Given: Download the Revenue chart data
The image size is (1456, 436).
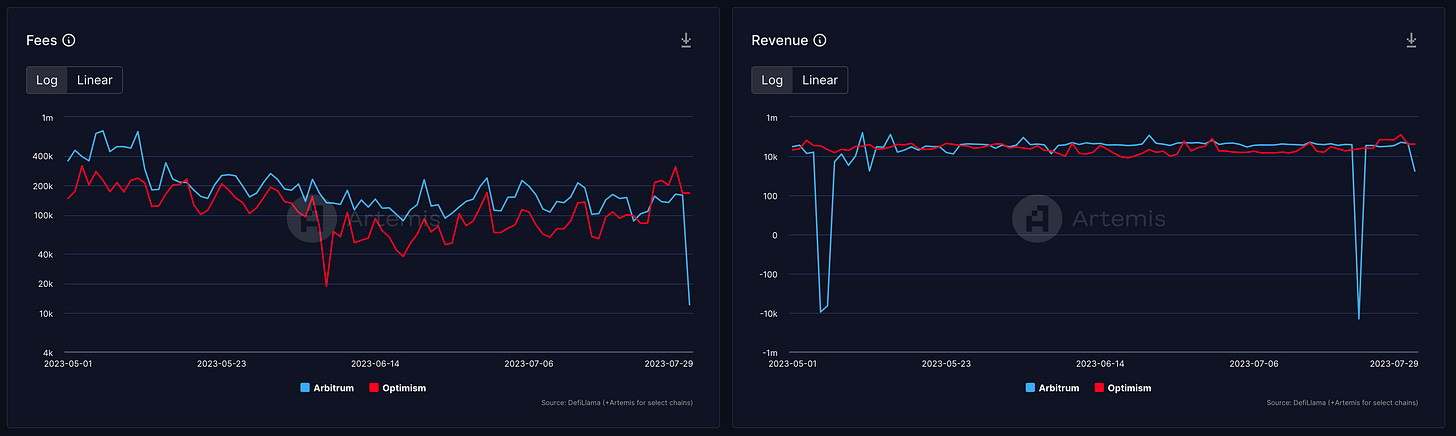Looking at the screenshot, I should click(1411, 40).
